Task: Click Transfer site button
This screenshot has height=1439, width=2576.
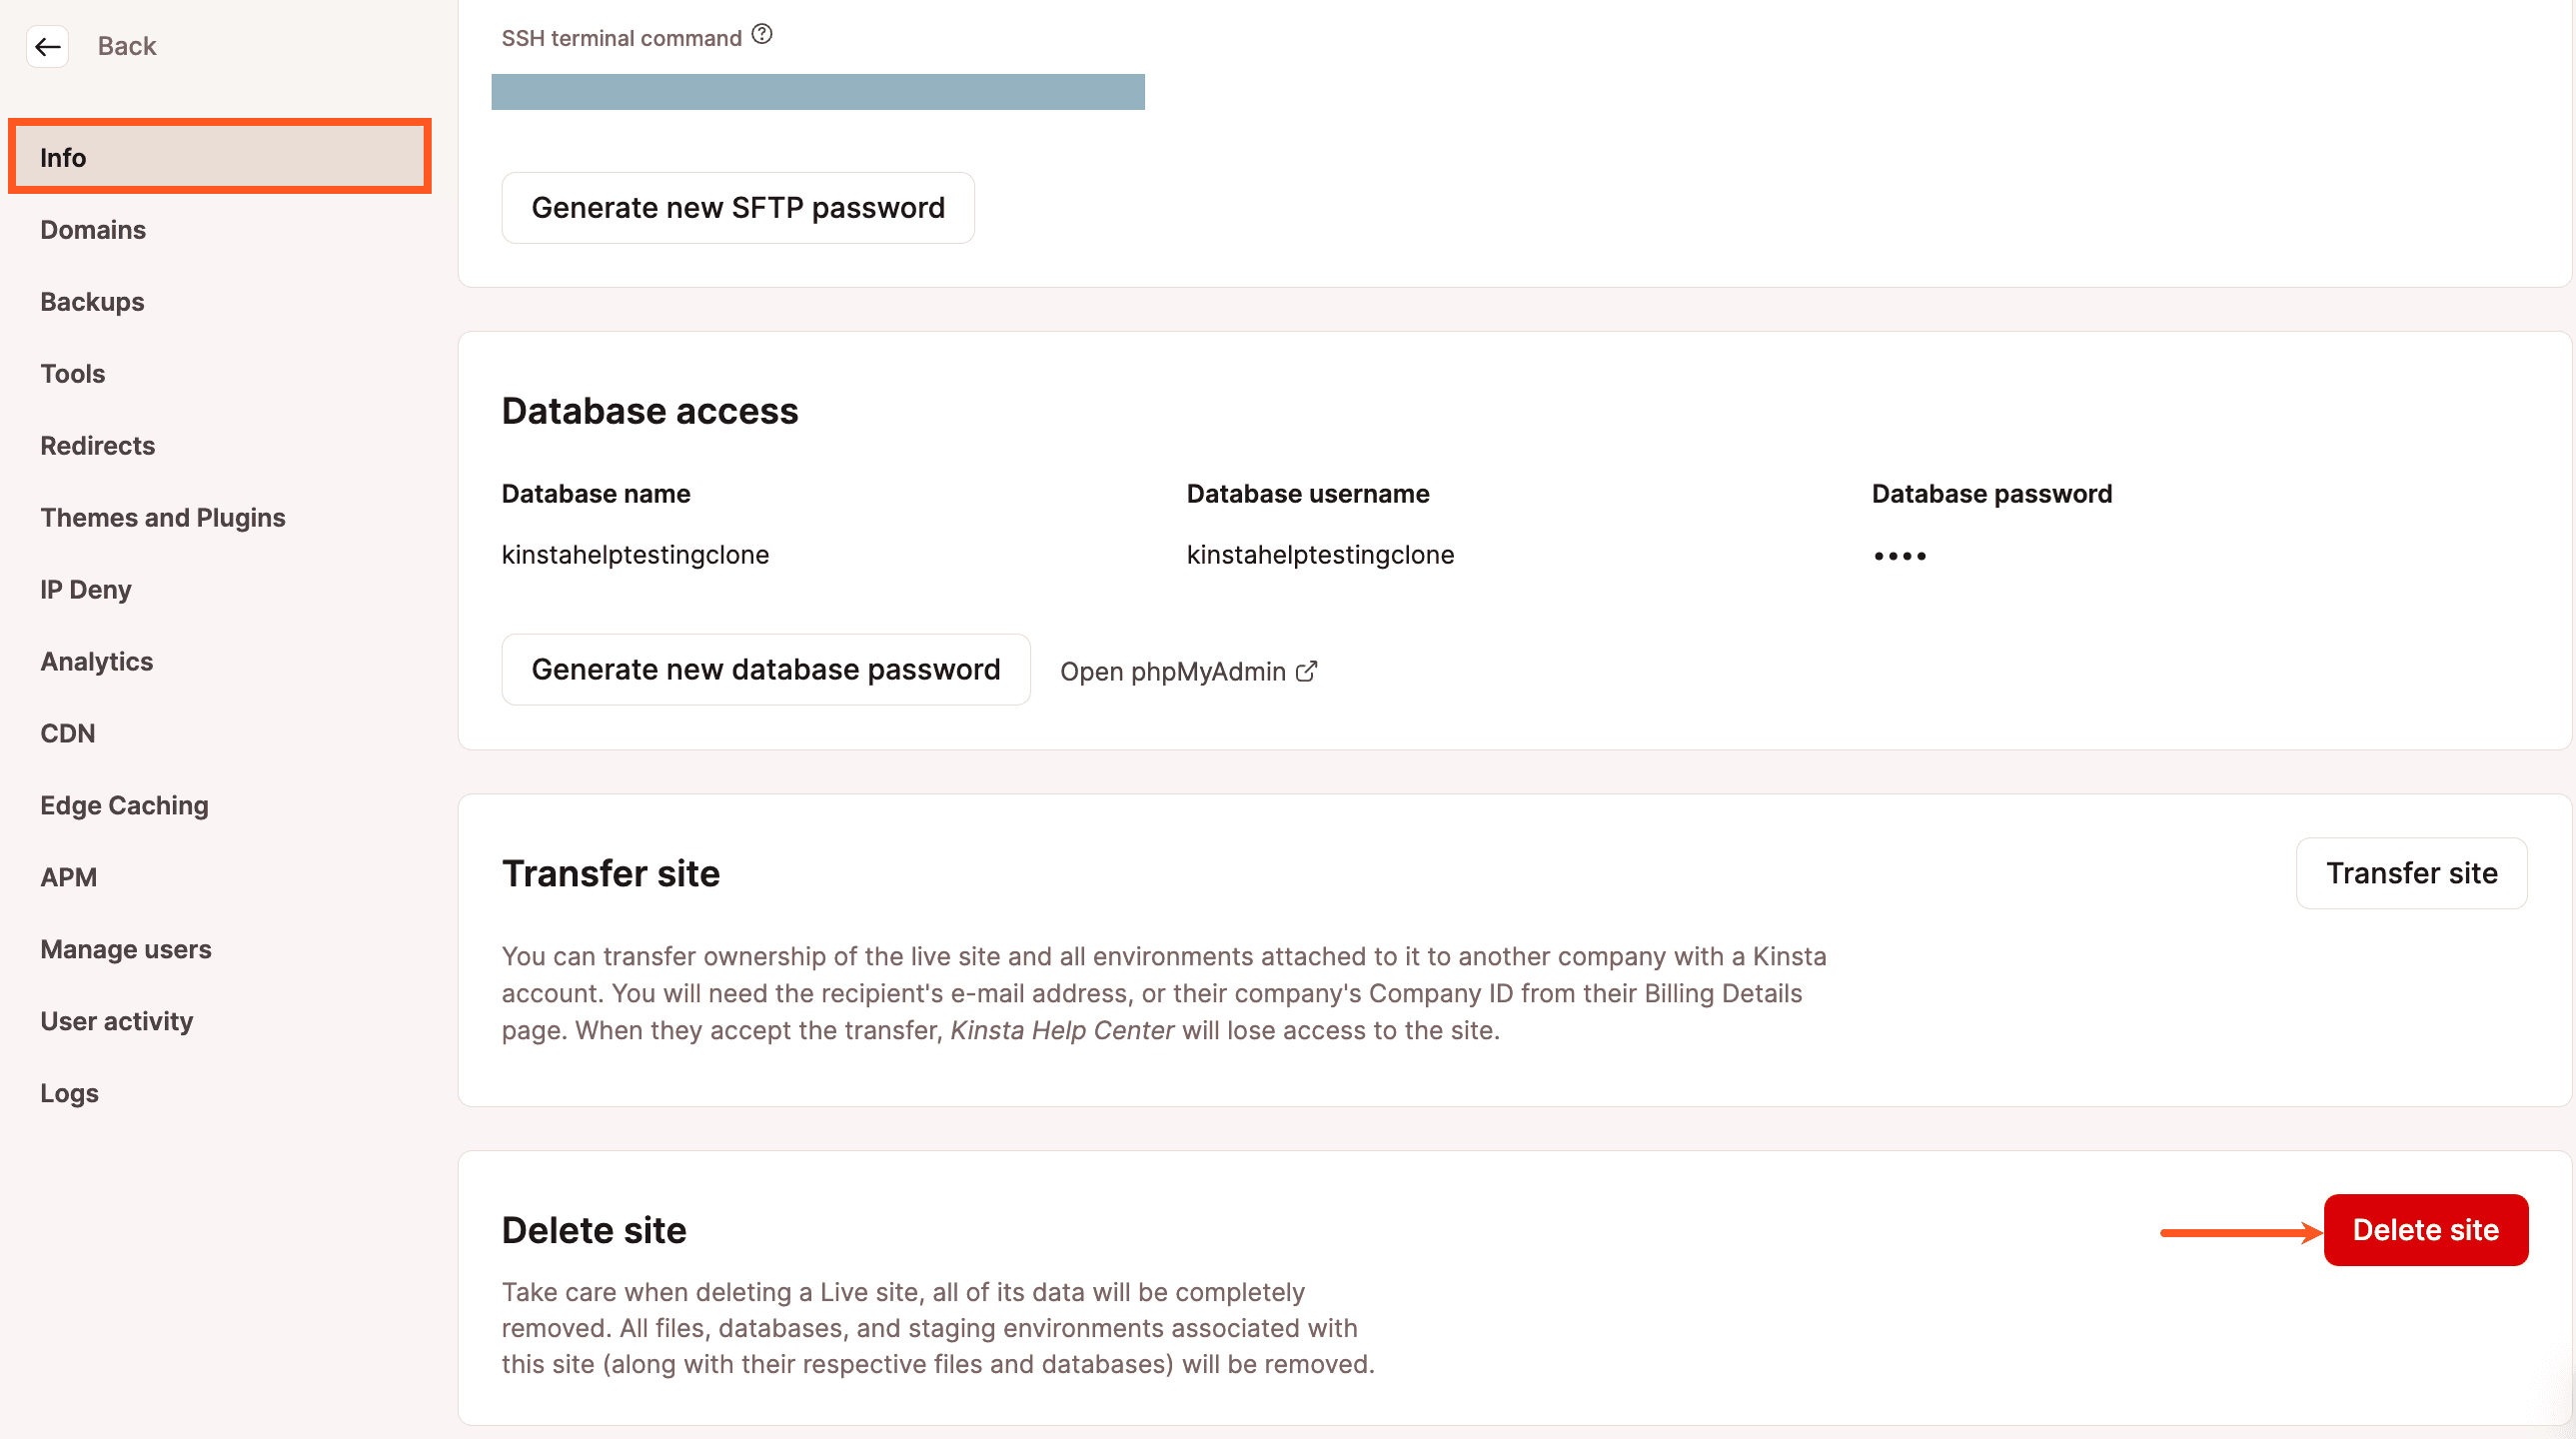Action: coord(2411,872)
